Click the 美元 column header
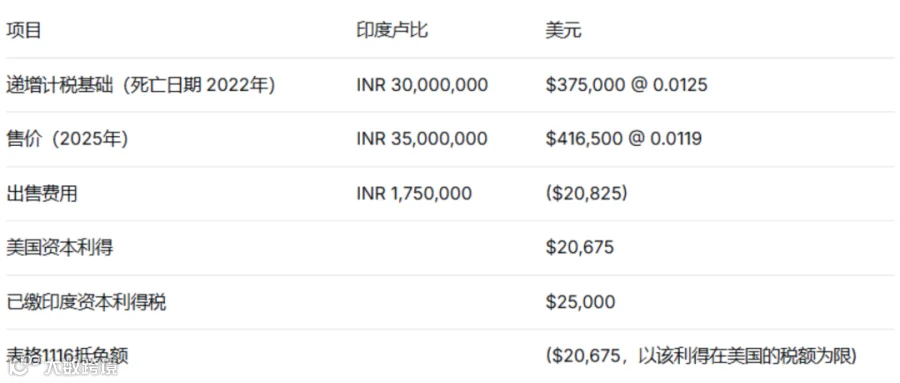 point(563,30)
